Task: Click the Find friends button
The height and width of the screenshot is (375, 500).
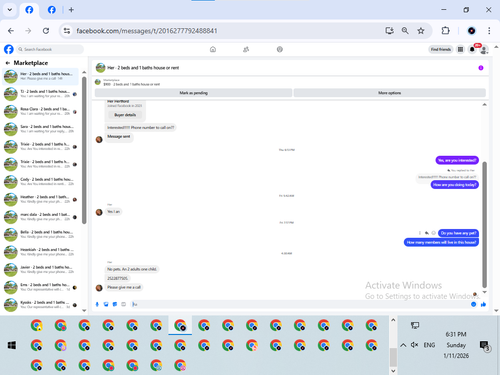Action: point(441,49)
